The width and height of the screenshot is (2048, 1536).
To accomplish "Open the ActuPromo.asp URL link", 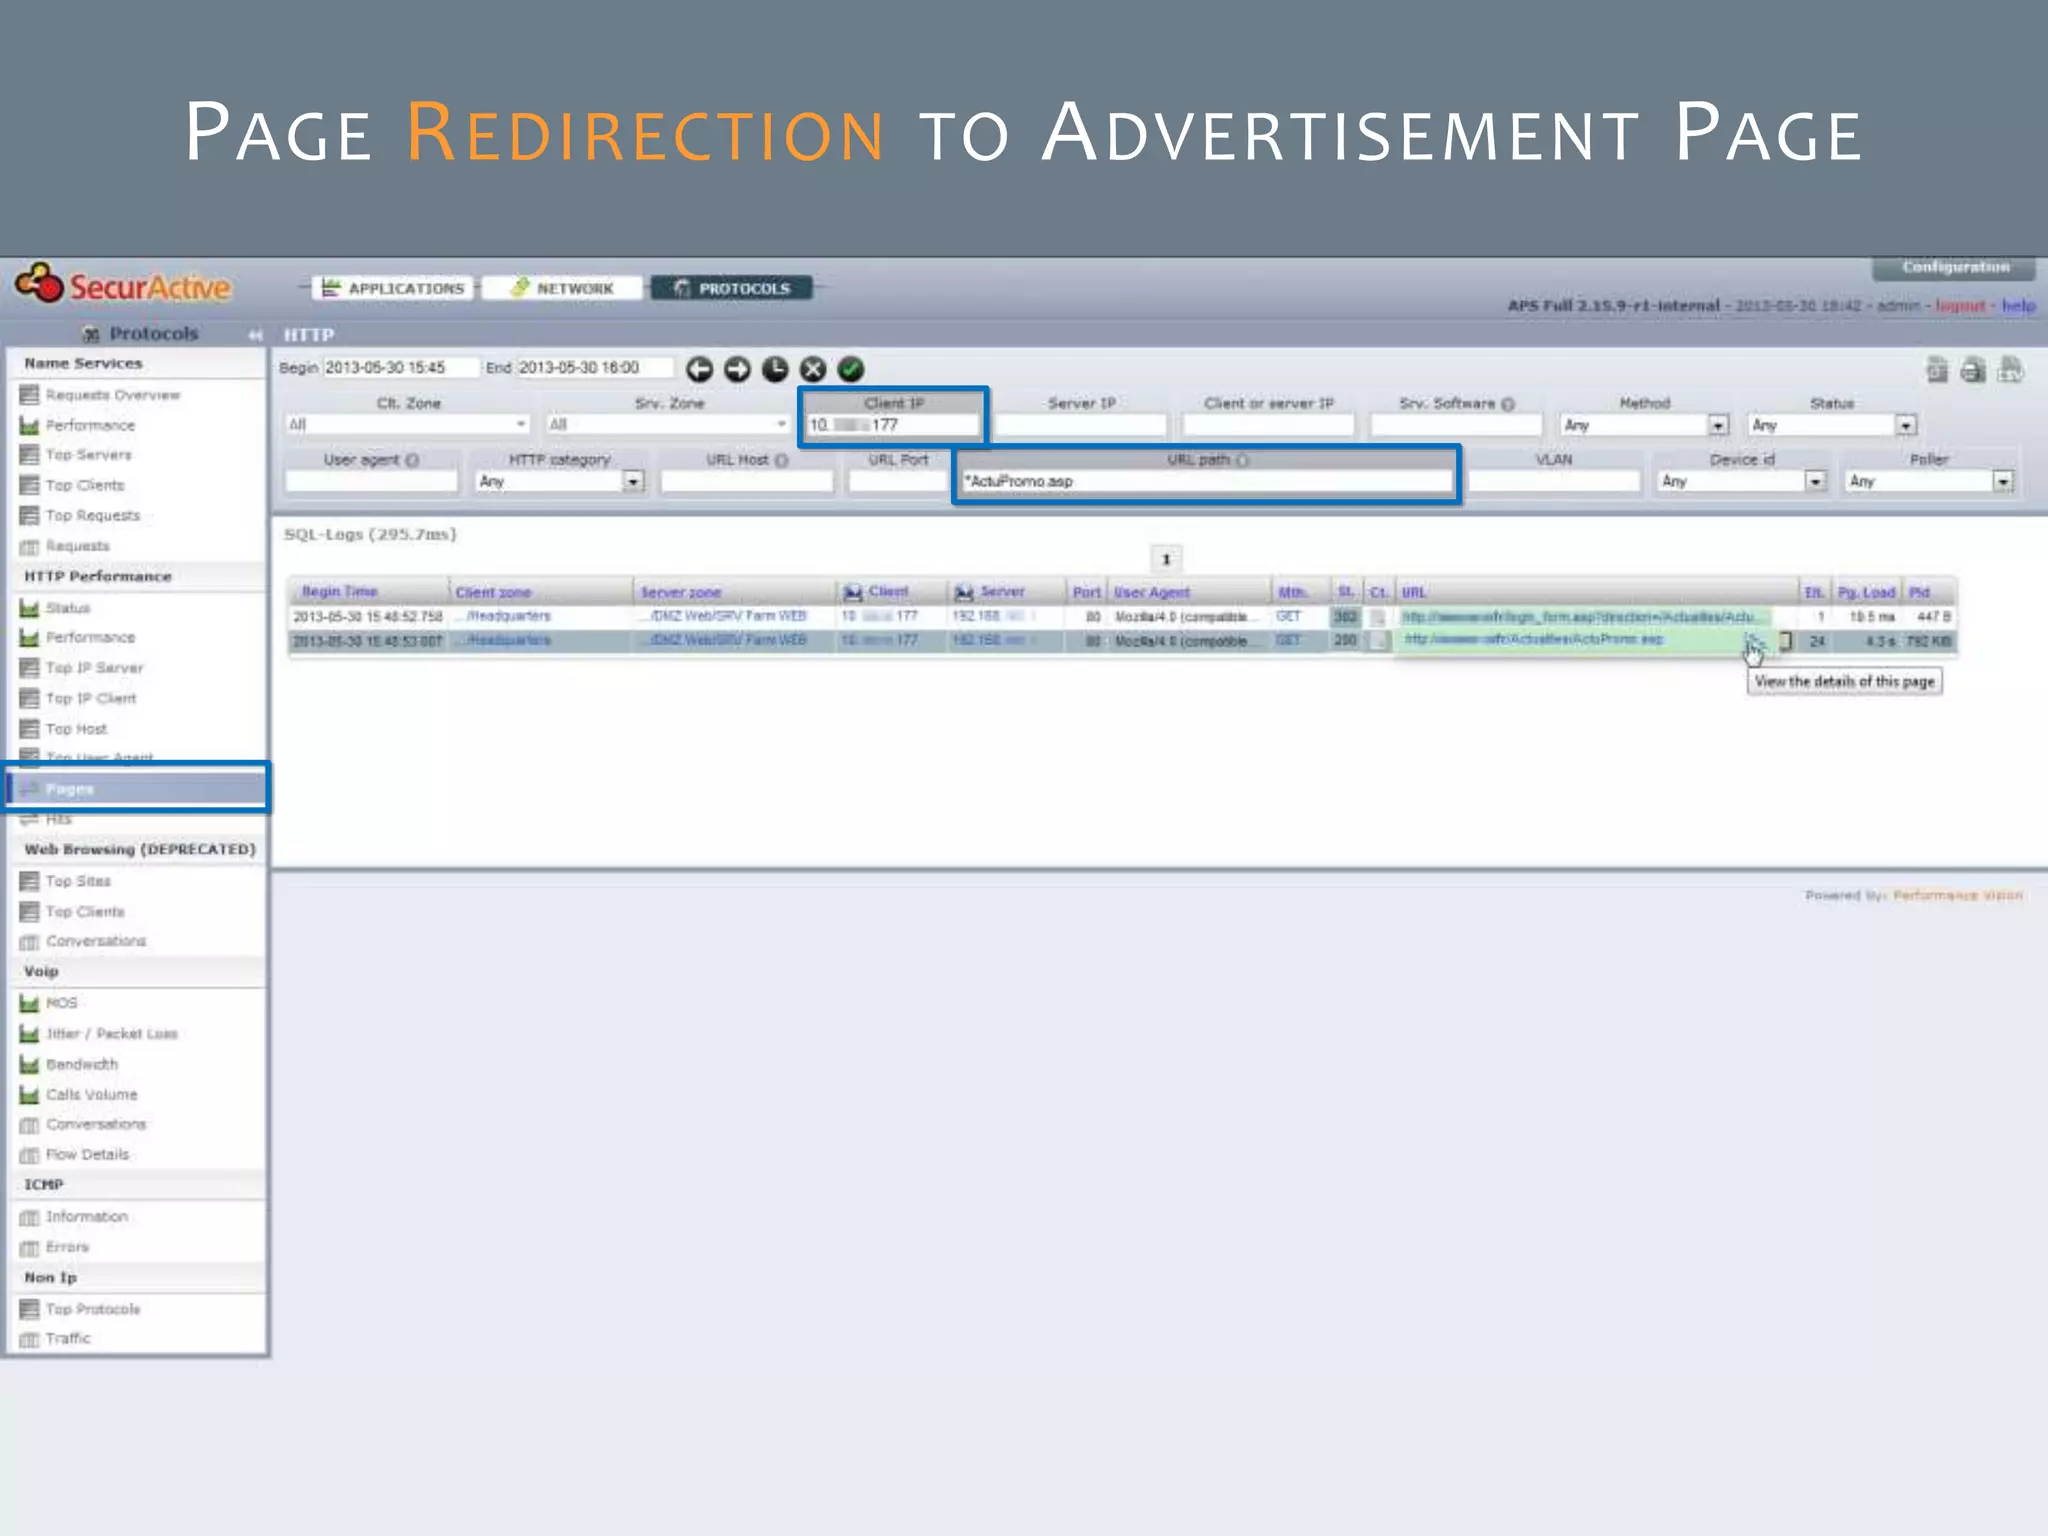I will (1534, 640).
